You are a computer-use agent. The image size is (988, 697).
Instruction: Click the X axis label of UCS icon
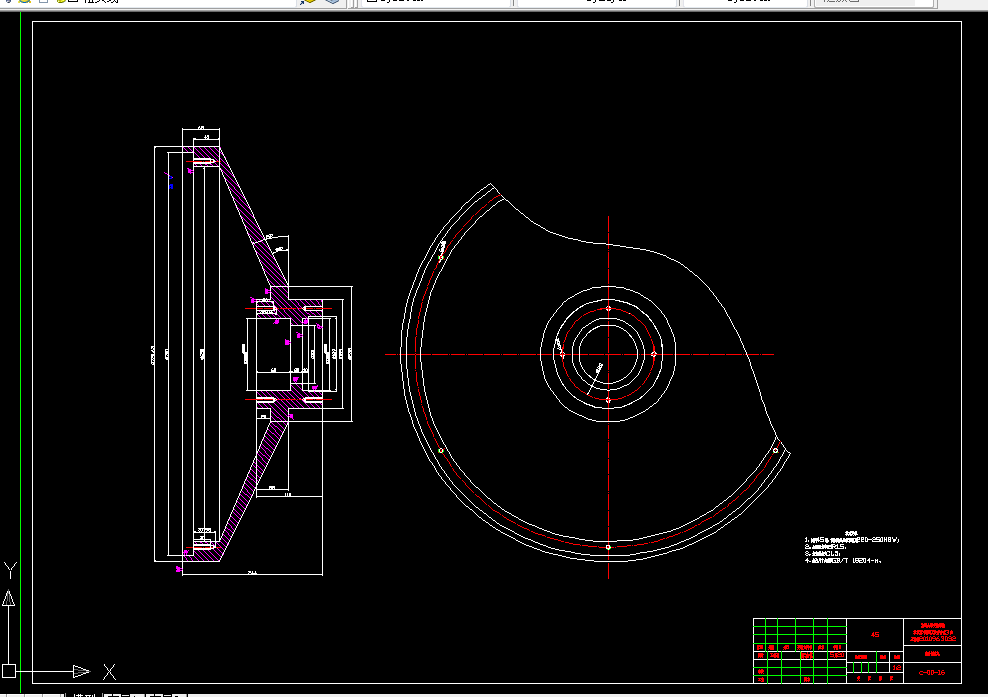pyautogui.click(x=110, y=672)
